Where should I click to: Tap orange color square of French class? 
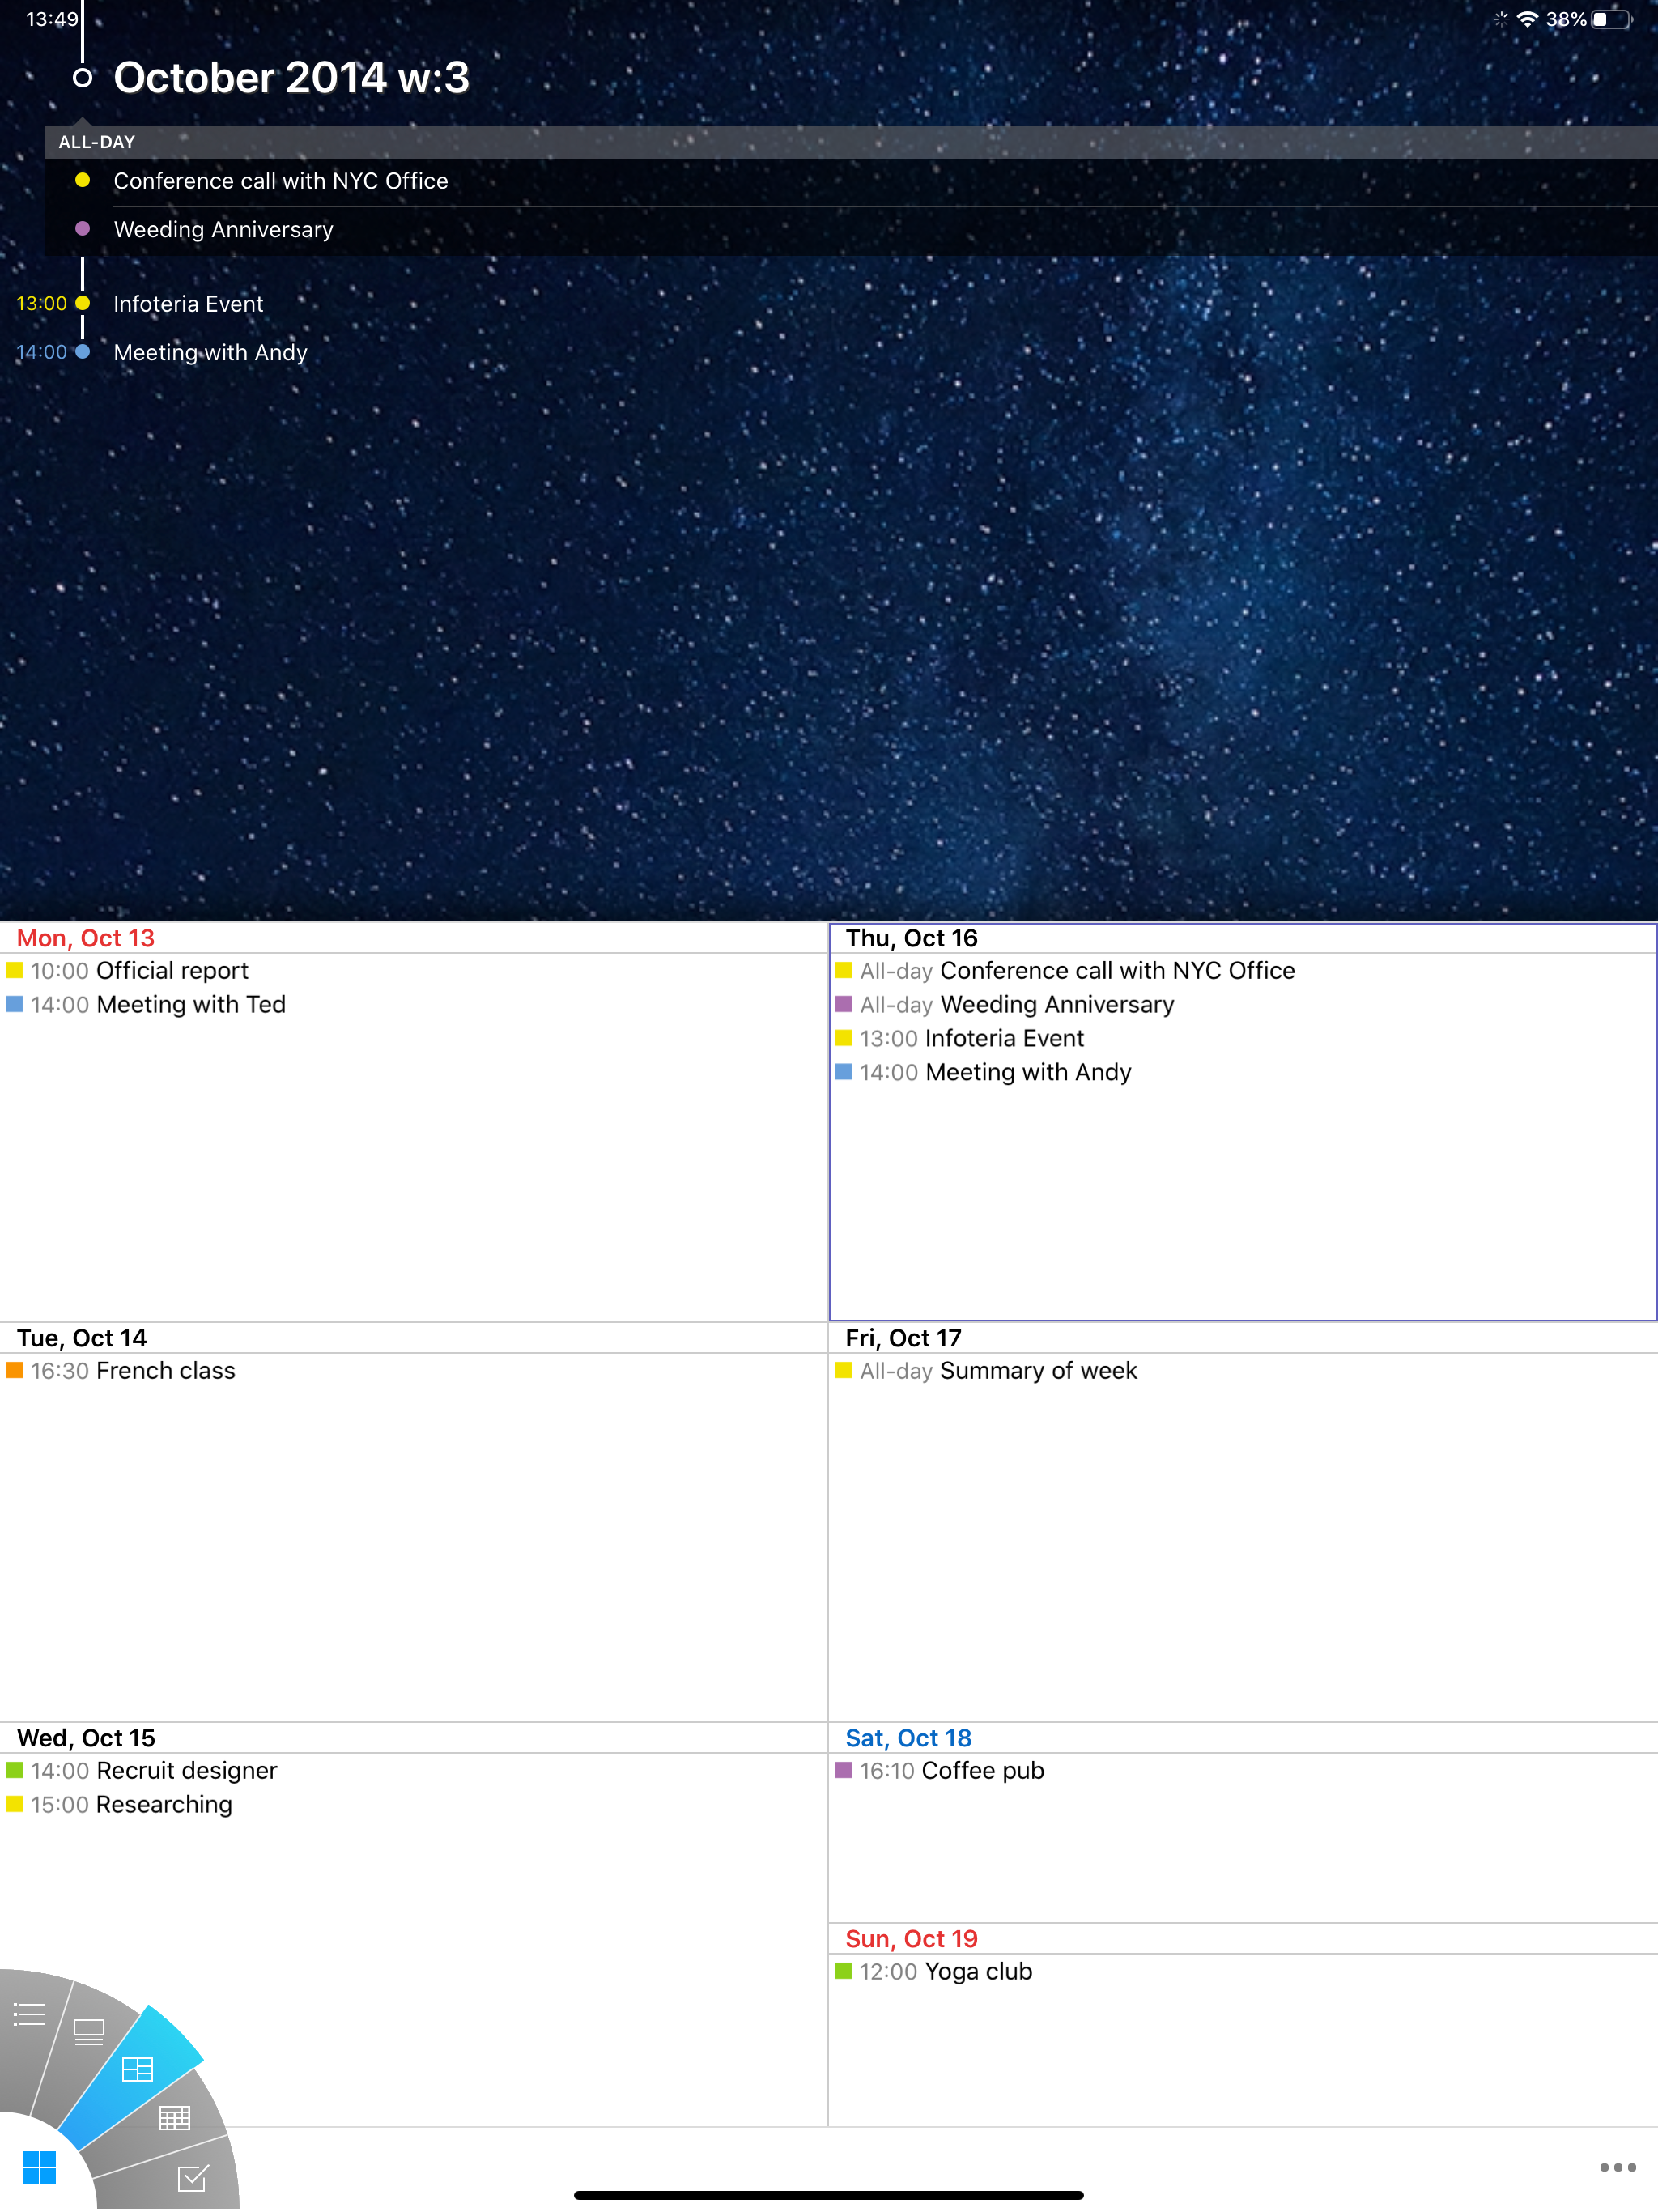point(15,1370)
